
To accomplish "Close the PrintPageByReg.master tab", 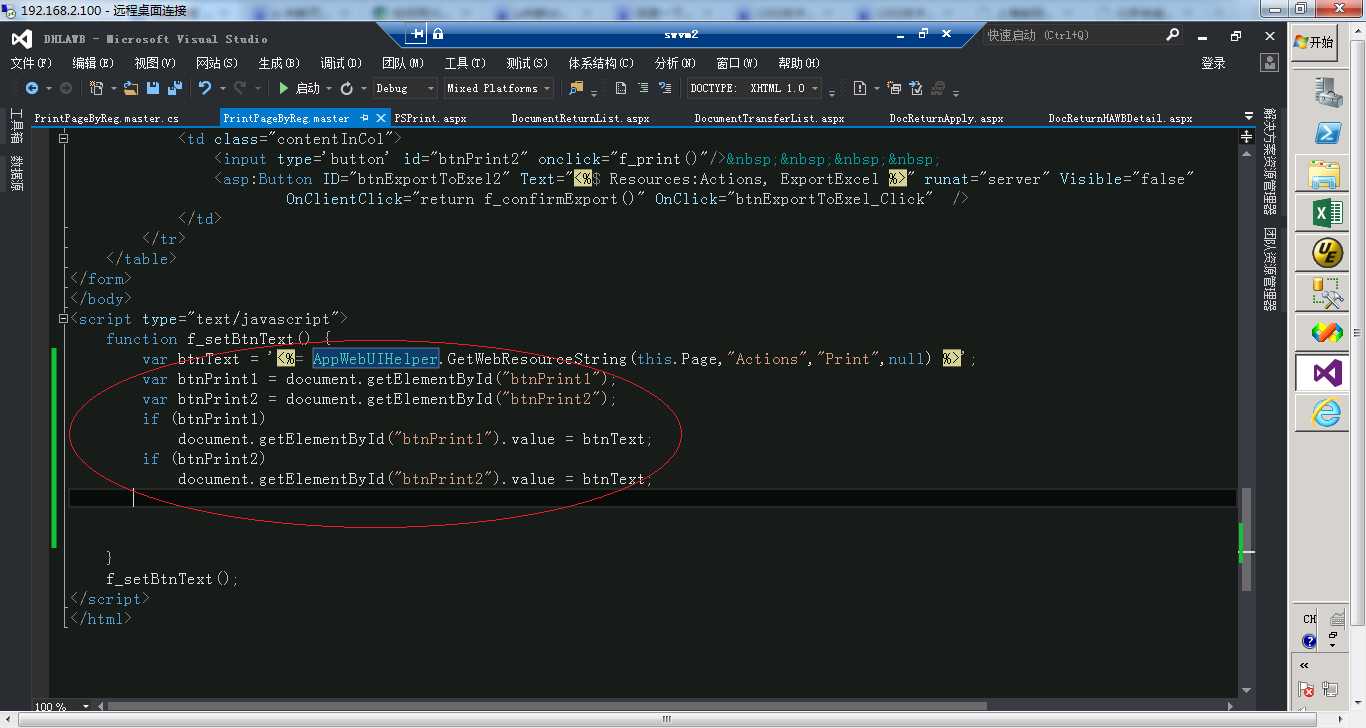I will click(381, 118).
